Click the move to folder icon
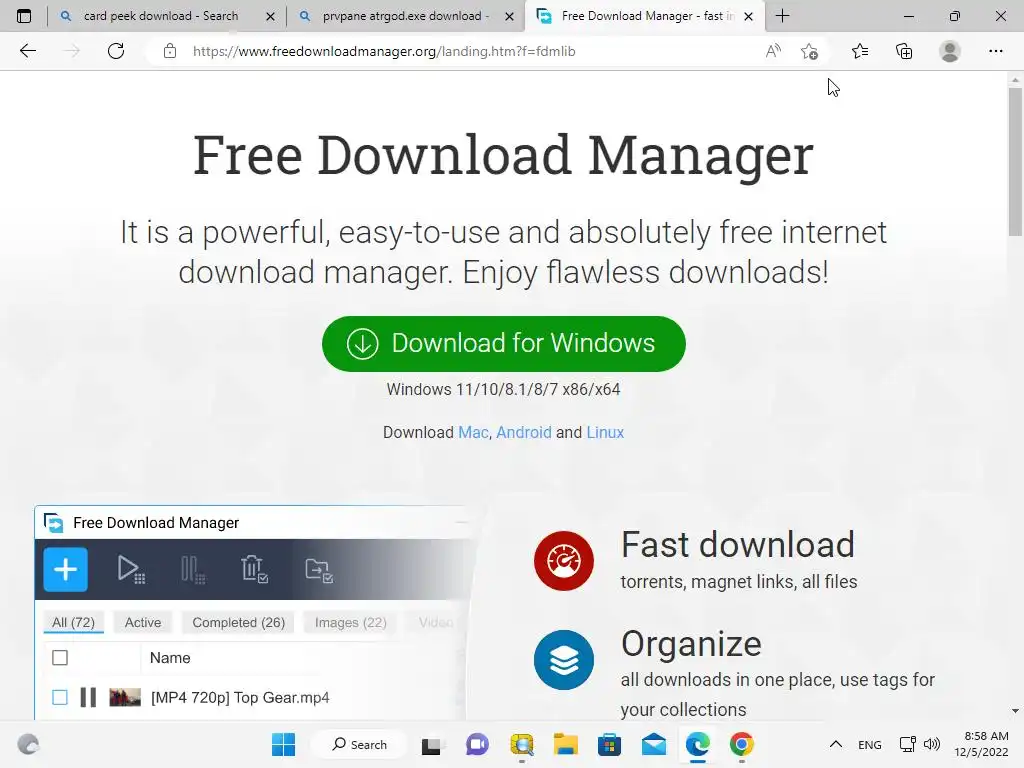The width and height of the screenshot is (1024, 768). 319,569
